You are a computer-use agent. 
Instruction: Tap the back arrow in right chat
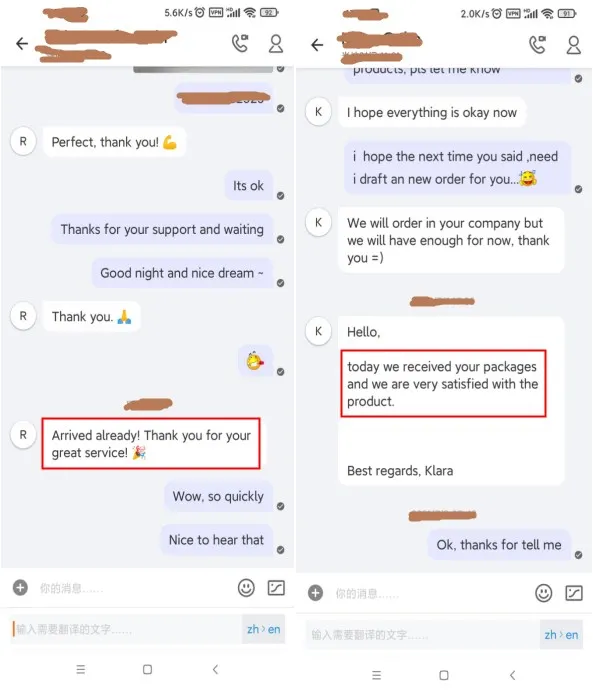tap(317, 45)
